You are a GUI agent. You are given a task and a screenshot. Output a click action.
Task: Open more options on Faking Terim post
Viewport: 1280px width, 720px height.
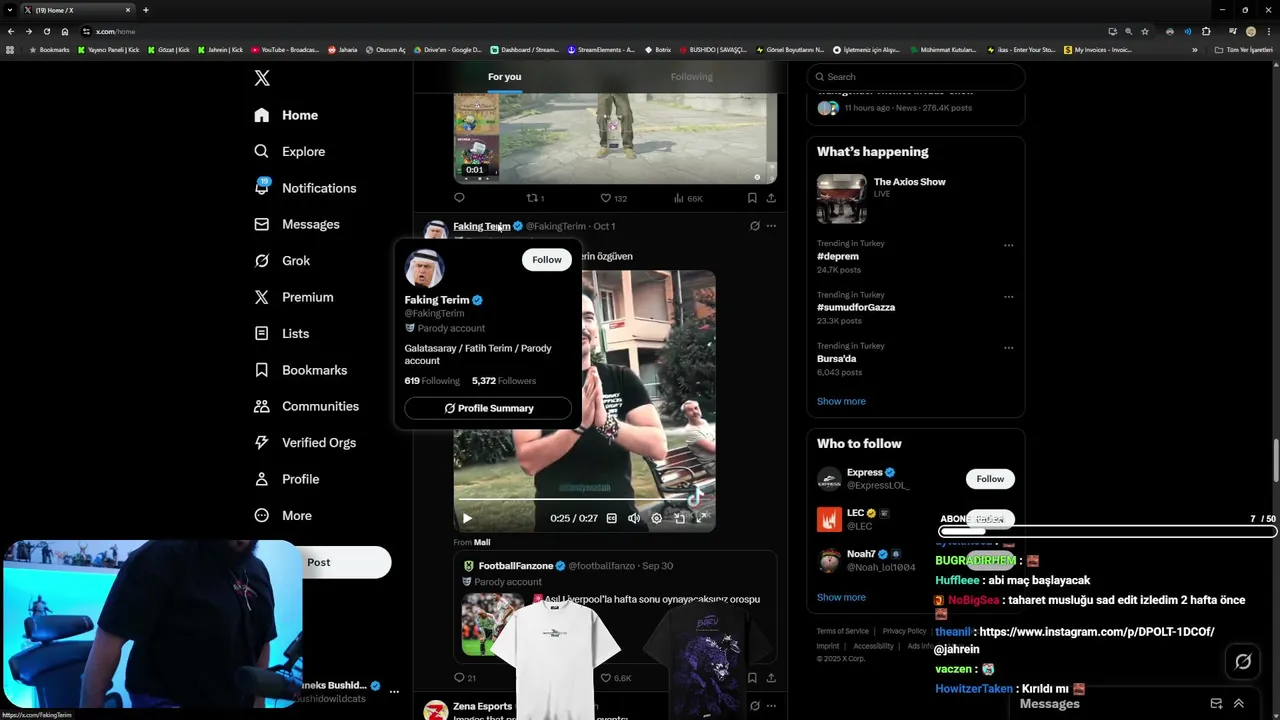point(771,226)
